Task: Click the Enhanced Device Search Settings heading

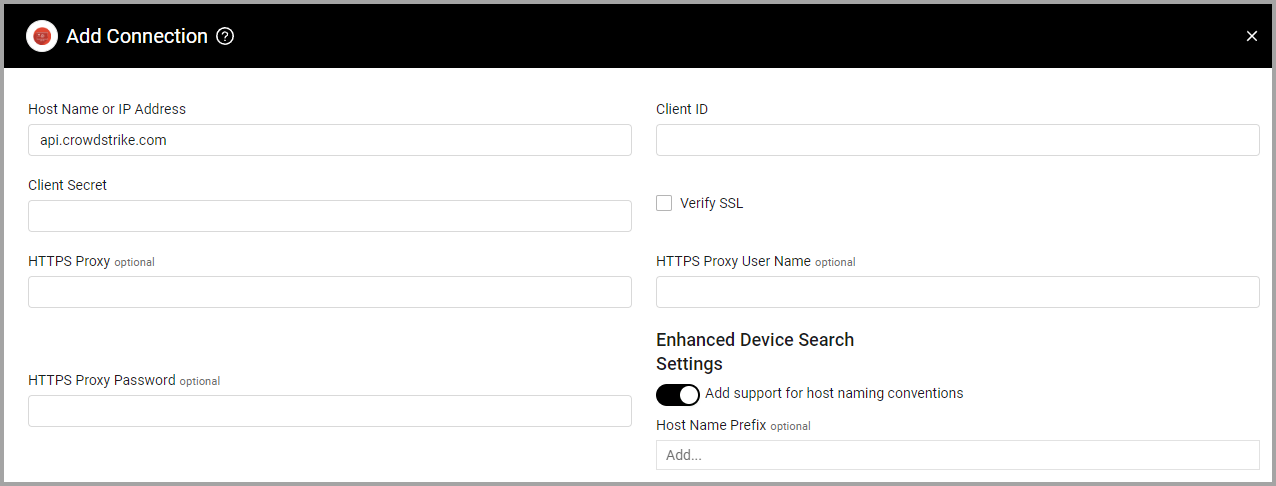Action: point(755,351)
